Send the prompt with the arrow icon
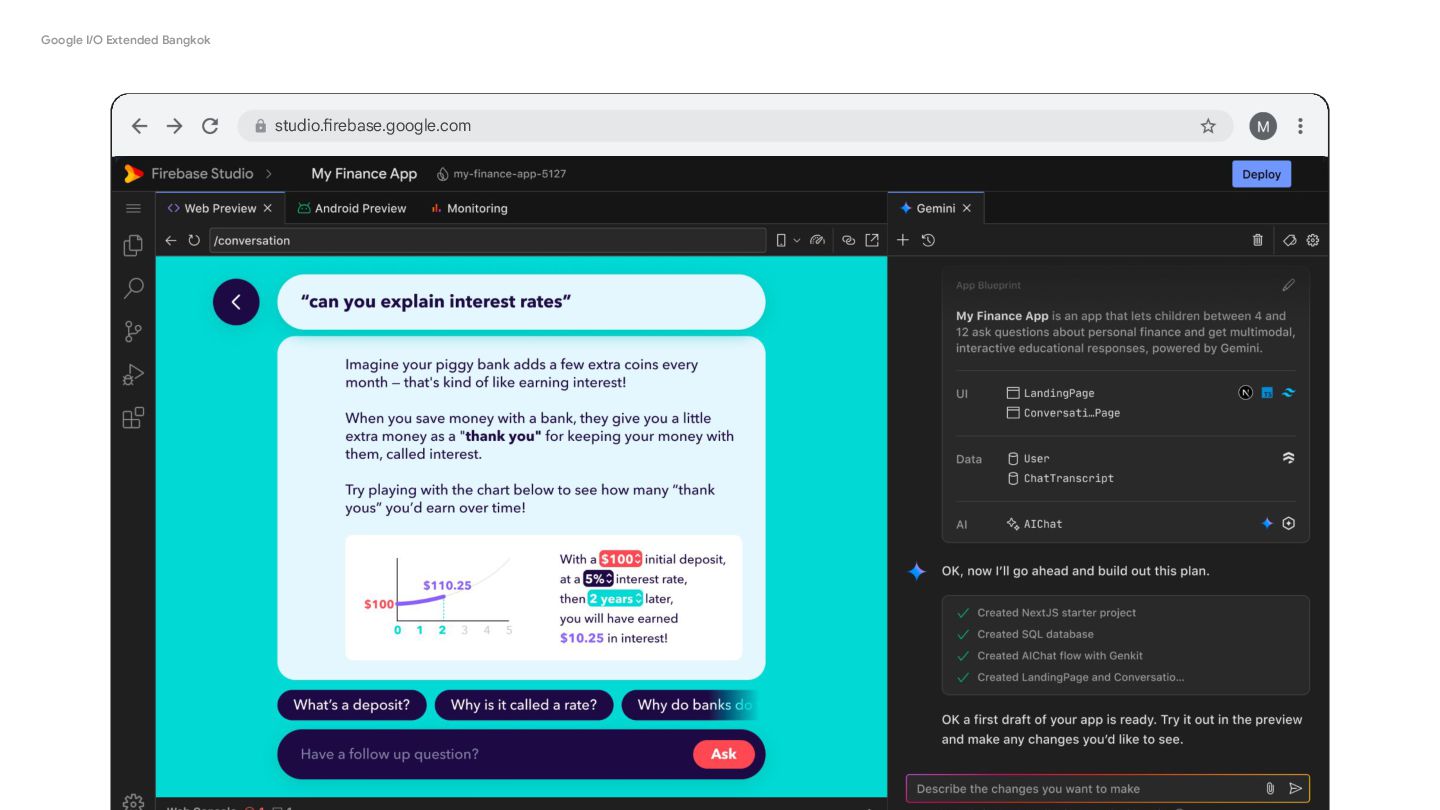 click(1295, 788)
